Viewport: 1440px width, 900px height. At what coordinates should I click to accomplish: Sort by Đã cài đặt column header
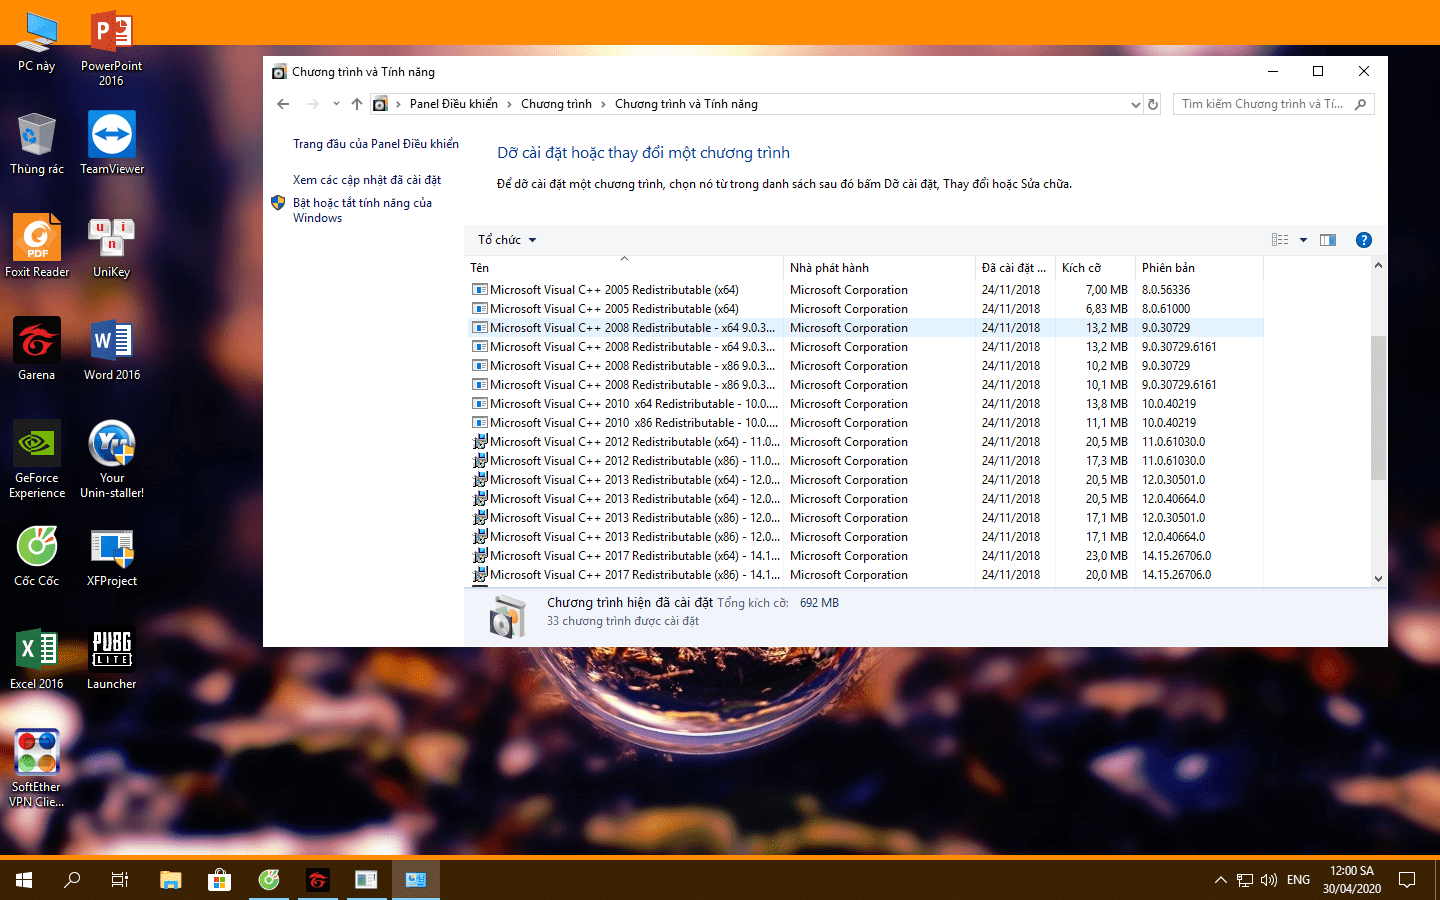(x=1015, y=268)
